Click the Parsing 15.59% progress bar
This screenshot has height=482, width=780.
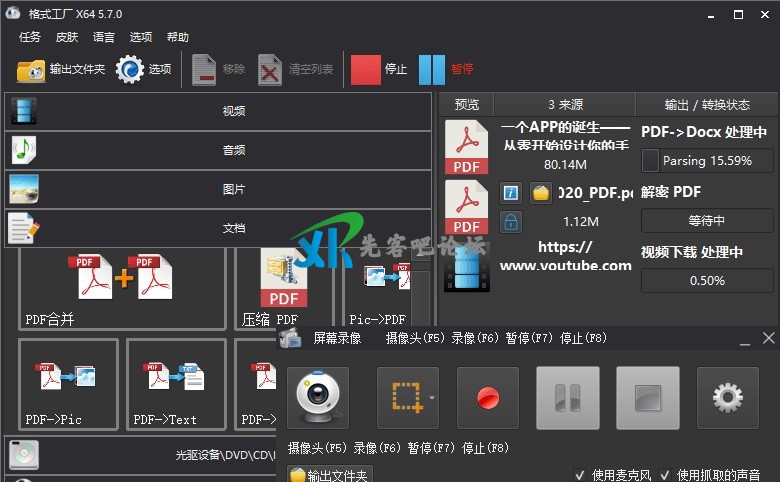(708, 160)
